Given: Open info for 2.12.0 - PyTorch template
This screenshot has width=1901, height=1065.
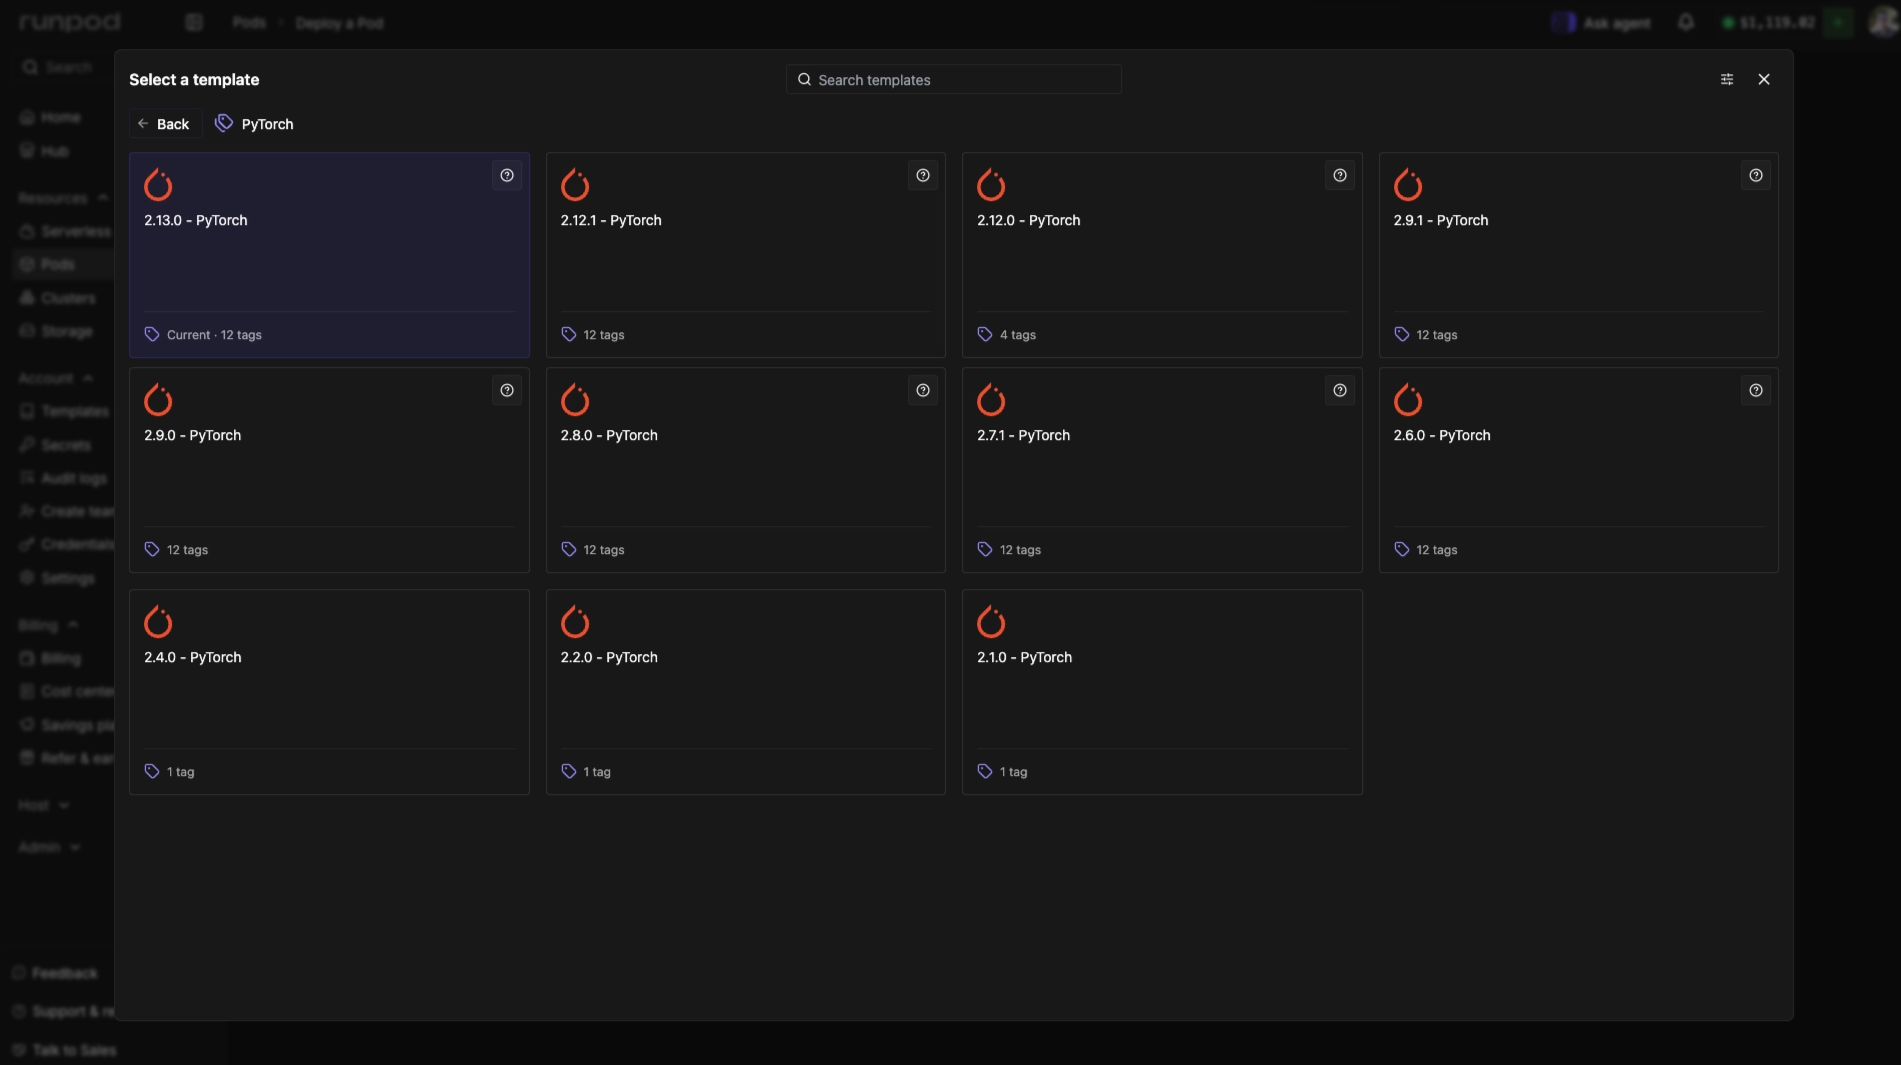Looking at the screenshot, I should tap(1340, 175).
